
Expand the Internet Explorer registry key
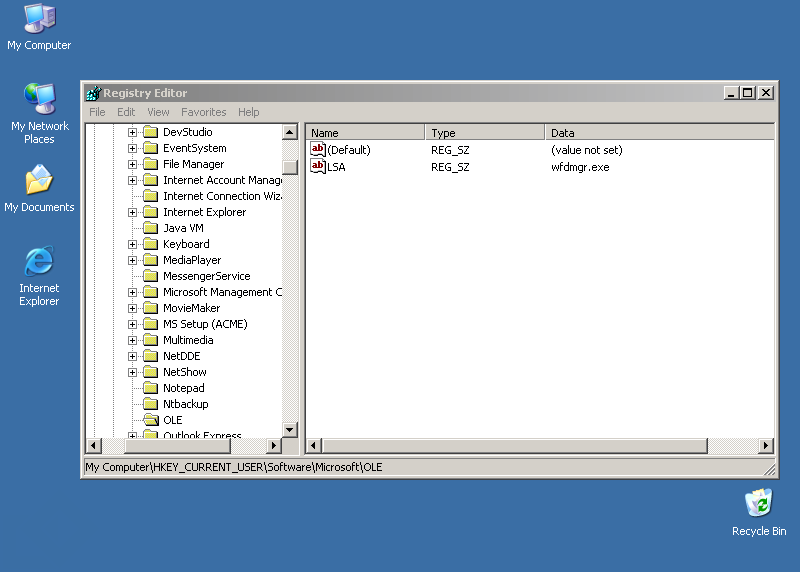(132, 212)
